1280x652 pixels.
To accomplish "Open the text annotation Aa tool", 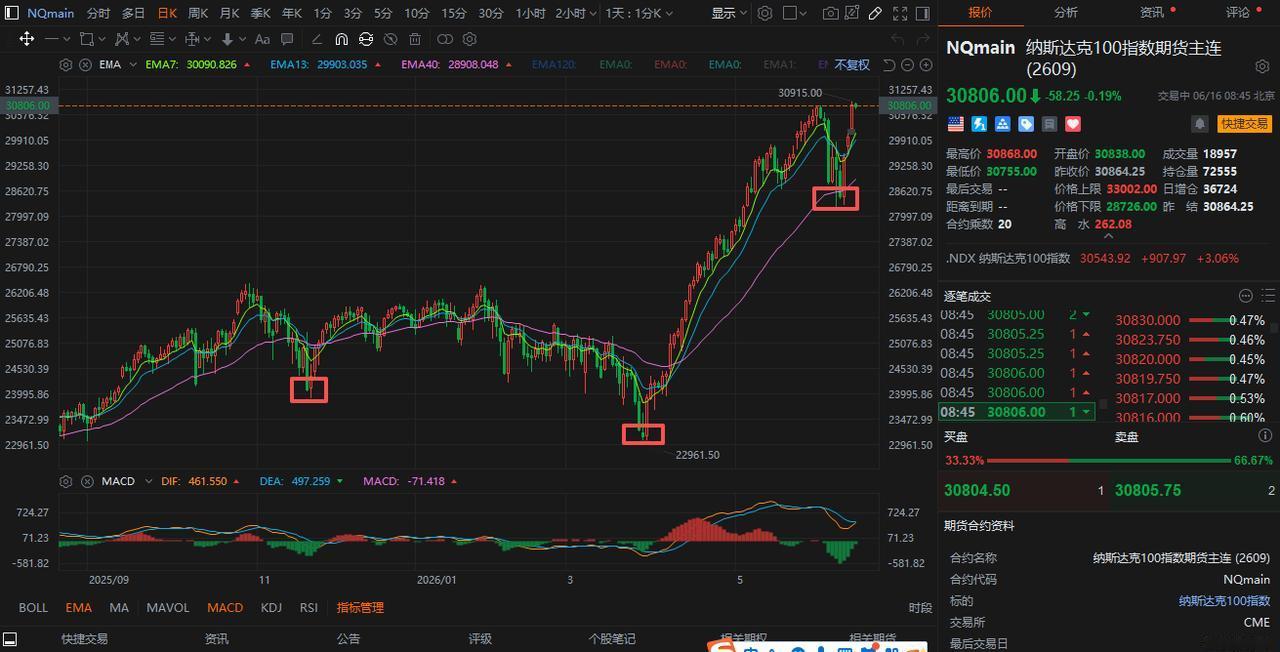I will 262,39.
